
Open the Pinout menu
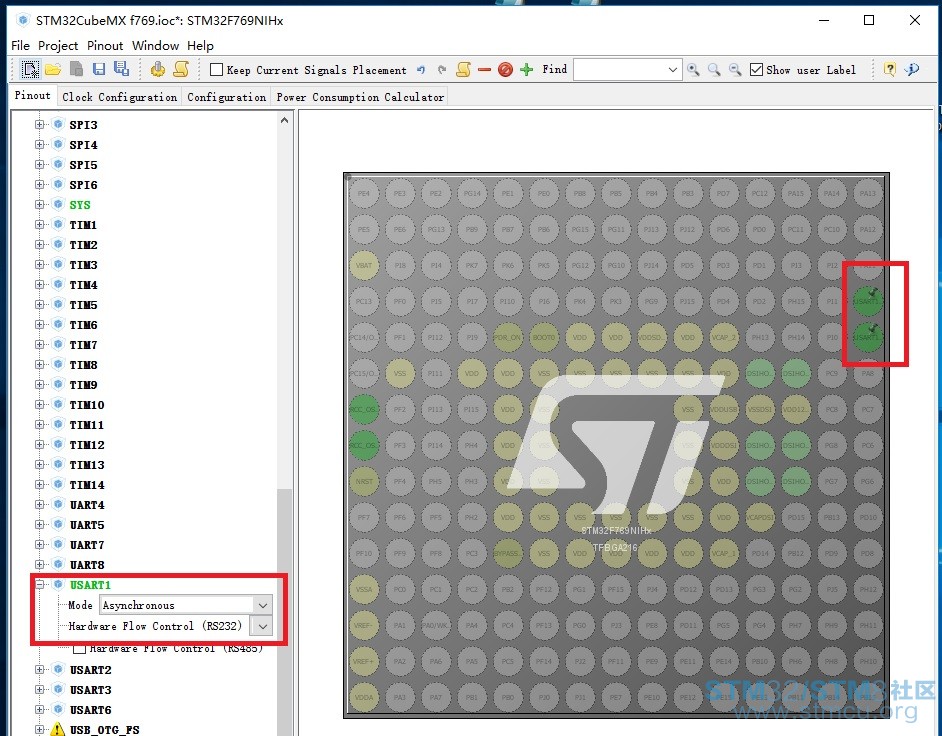105,46
